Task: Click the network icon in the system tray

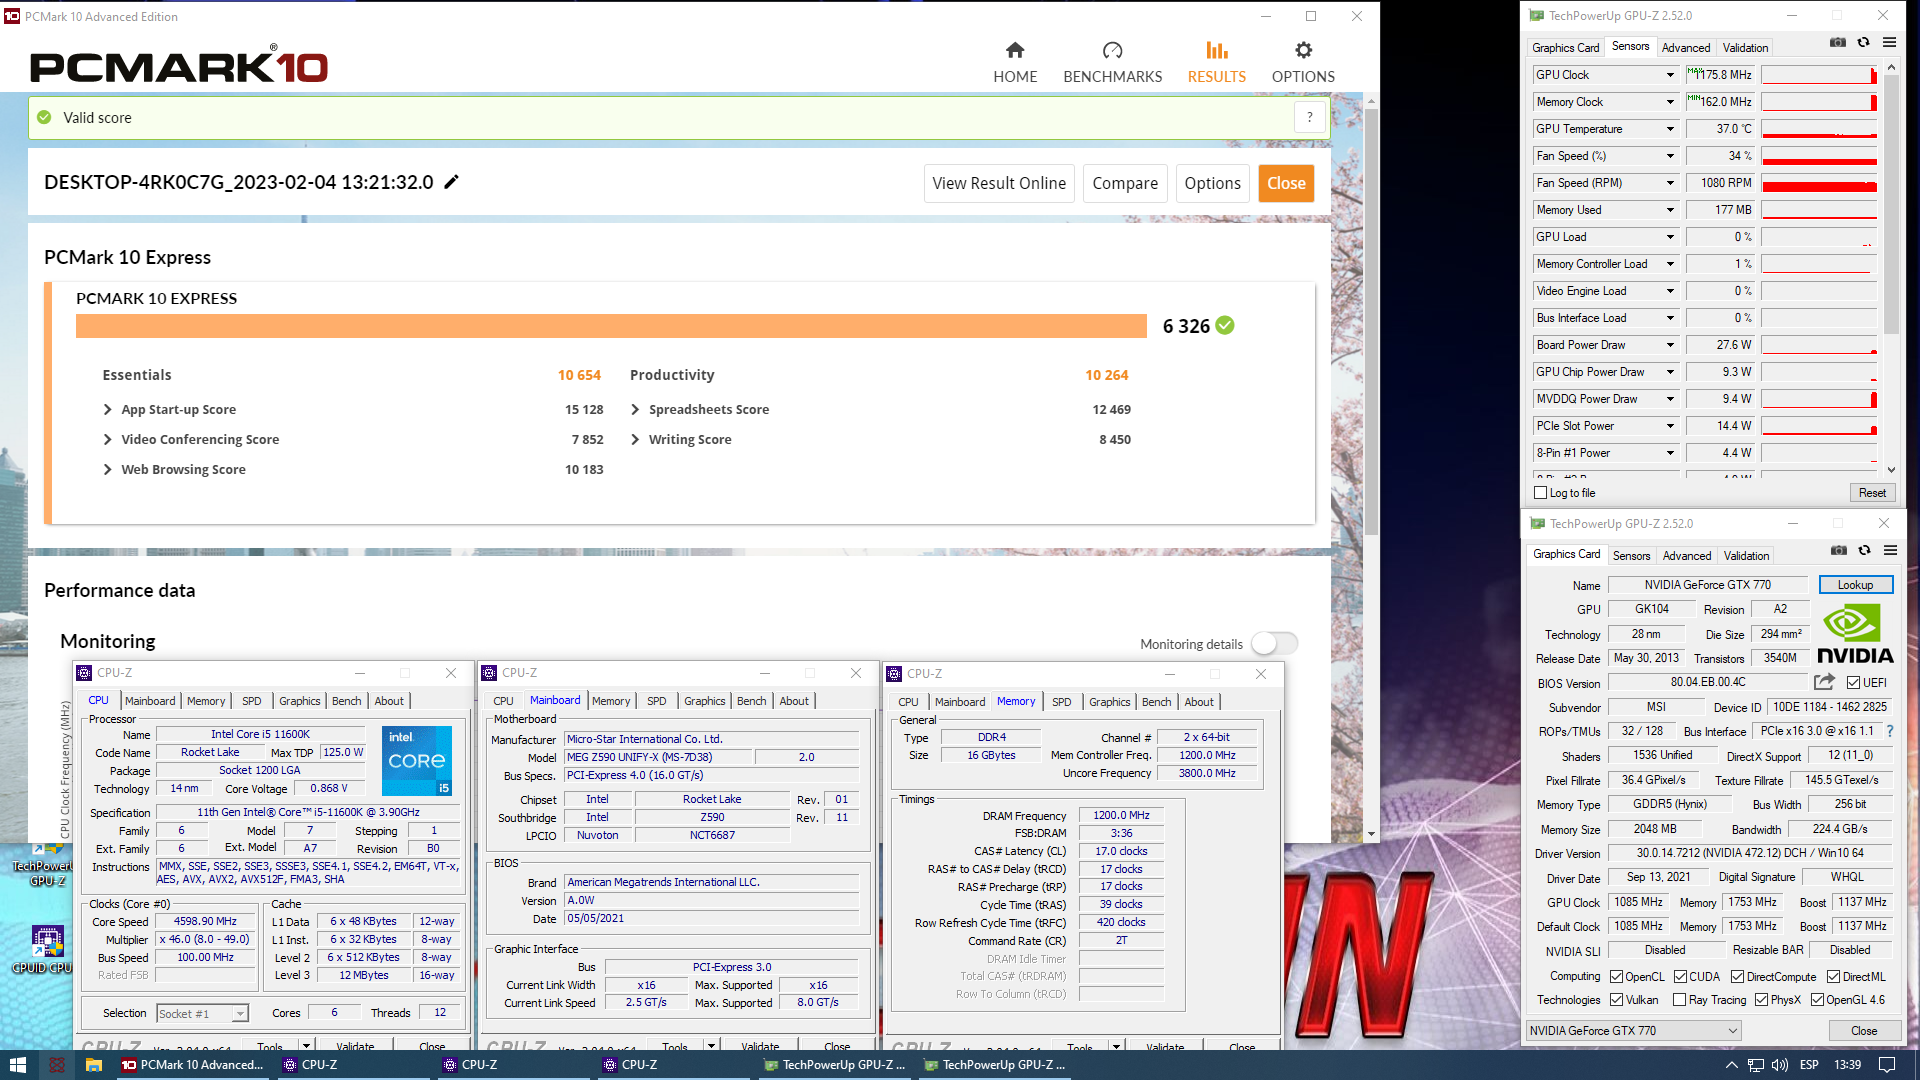Action: (x=1756, y=1065)
